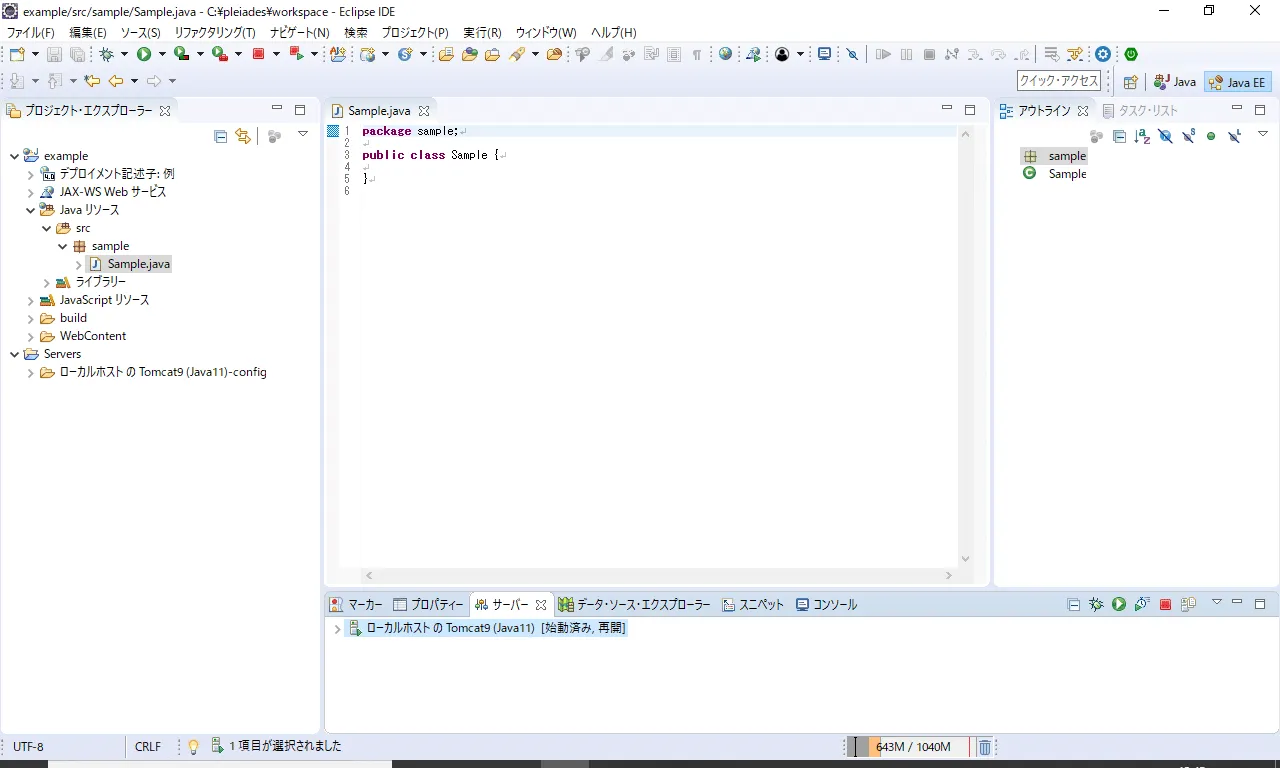This screenshot has width=1280, height=768.
Task: Collapse all in Project Explorer
Action: coord(221,136)
